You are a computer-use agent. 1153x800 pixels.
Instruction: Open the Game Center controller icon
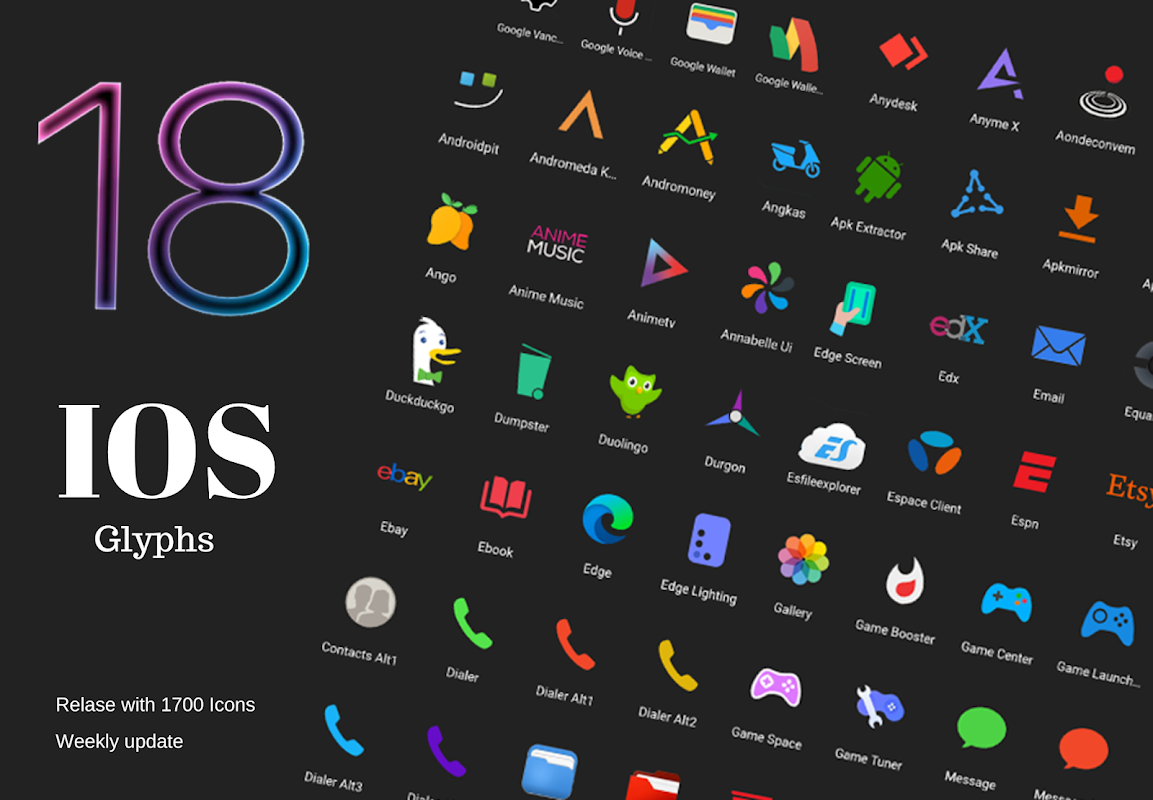tap(1006, 602)
